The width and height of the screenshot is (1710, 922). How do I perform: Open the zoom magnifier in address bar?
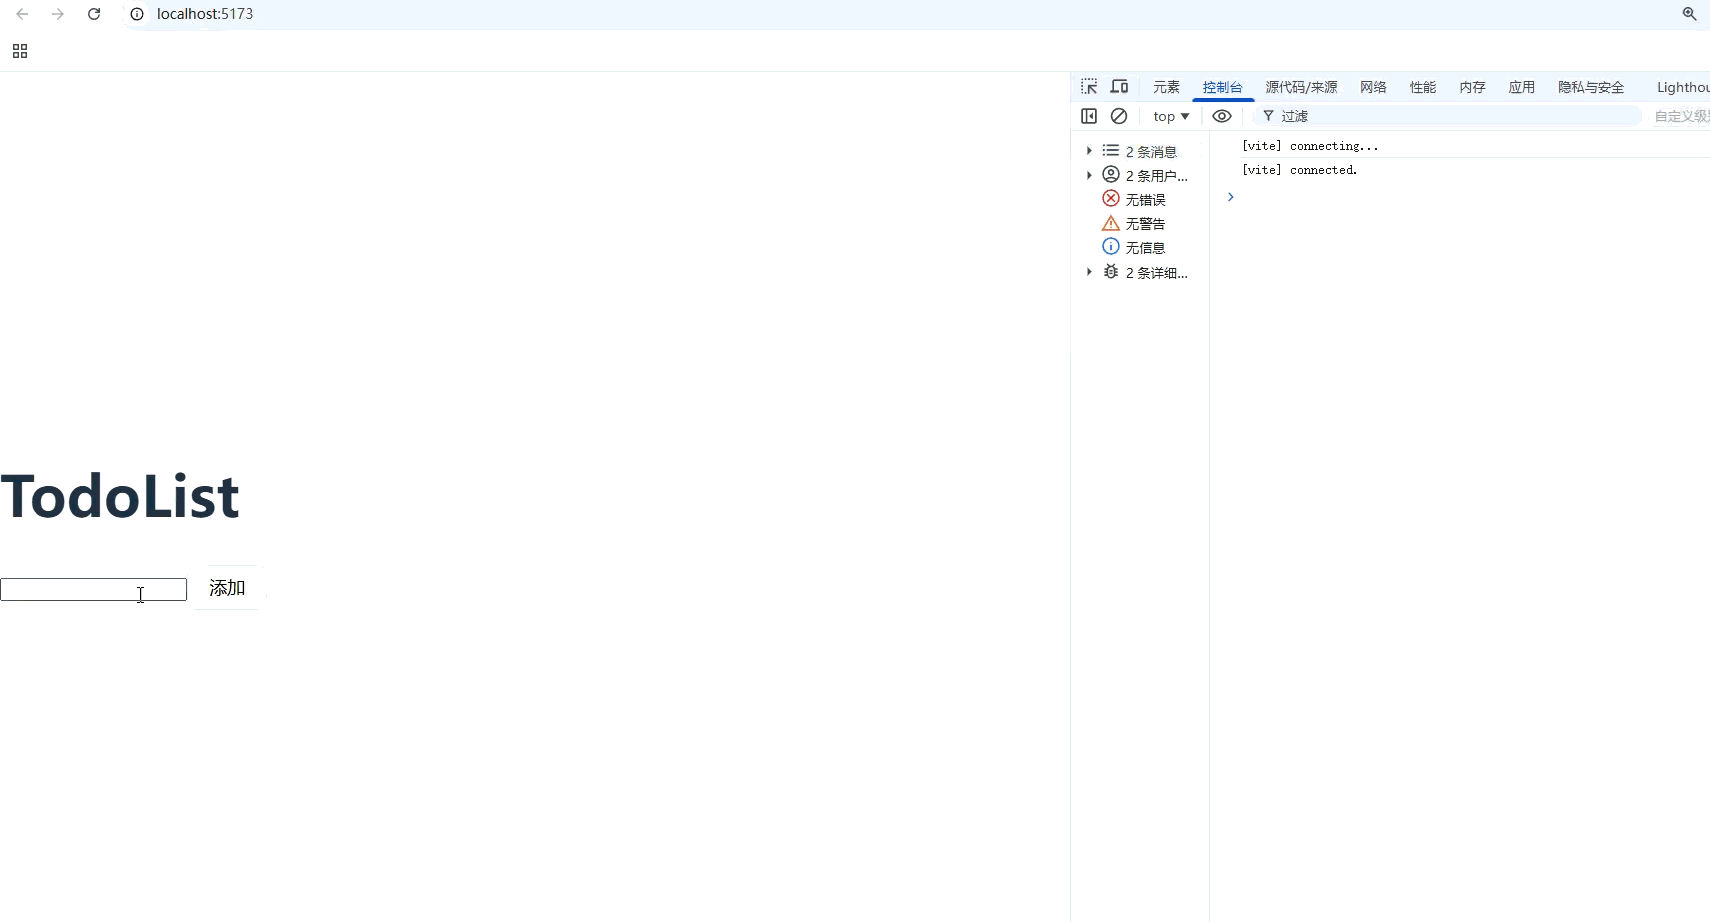click(x=1689, y=14)
